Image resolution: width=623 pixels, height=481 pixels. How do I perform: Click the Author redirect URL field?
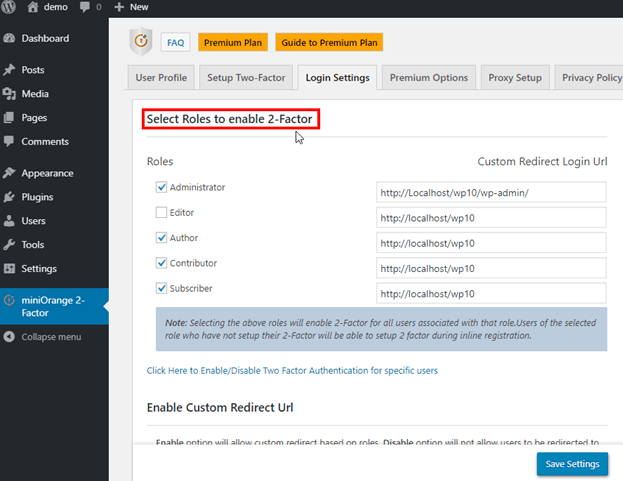491,243
